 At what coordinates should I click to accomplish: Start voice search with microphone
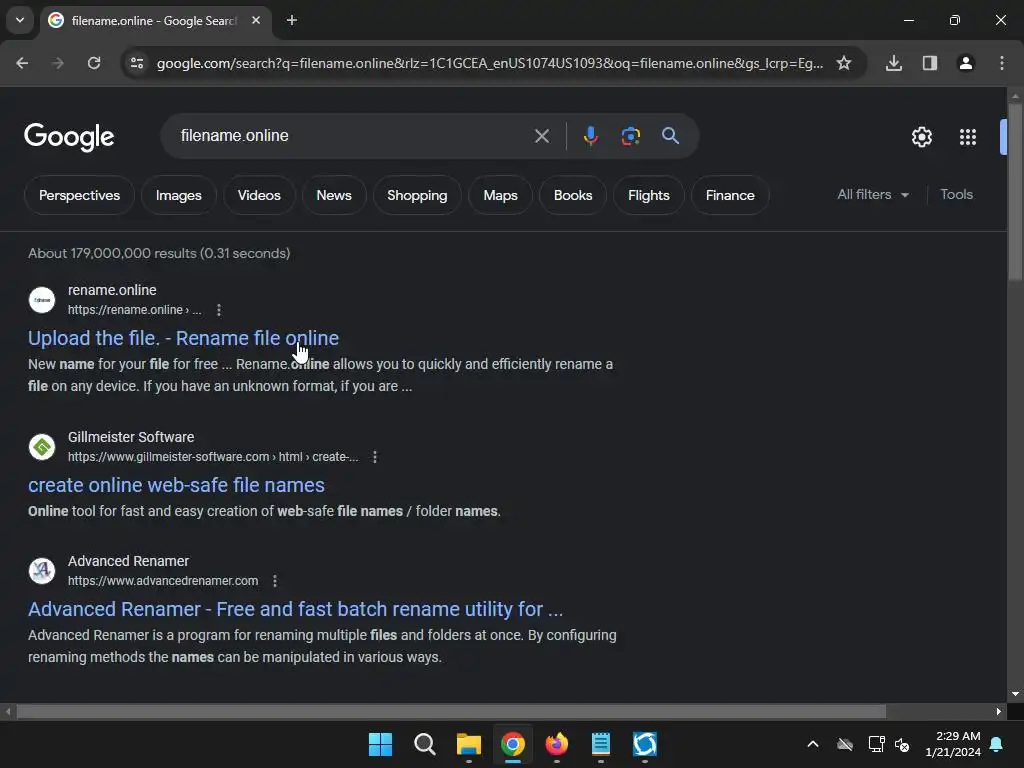pyautogui.click(x=590, y=136)
